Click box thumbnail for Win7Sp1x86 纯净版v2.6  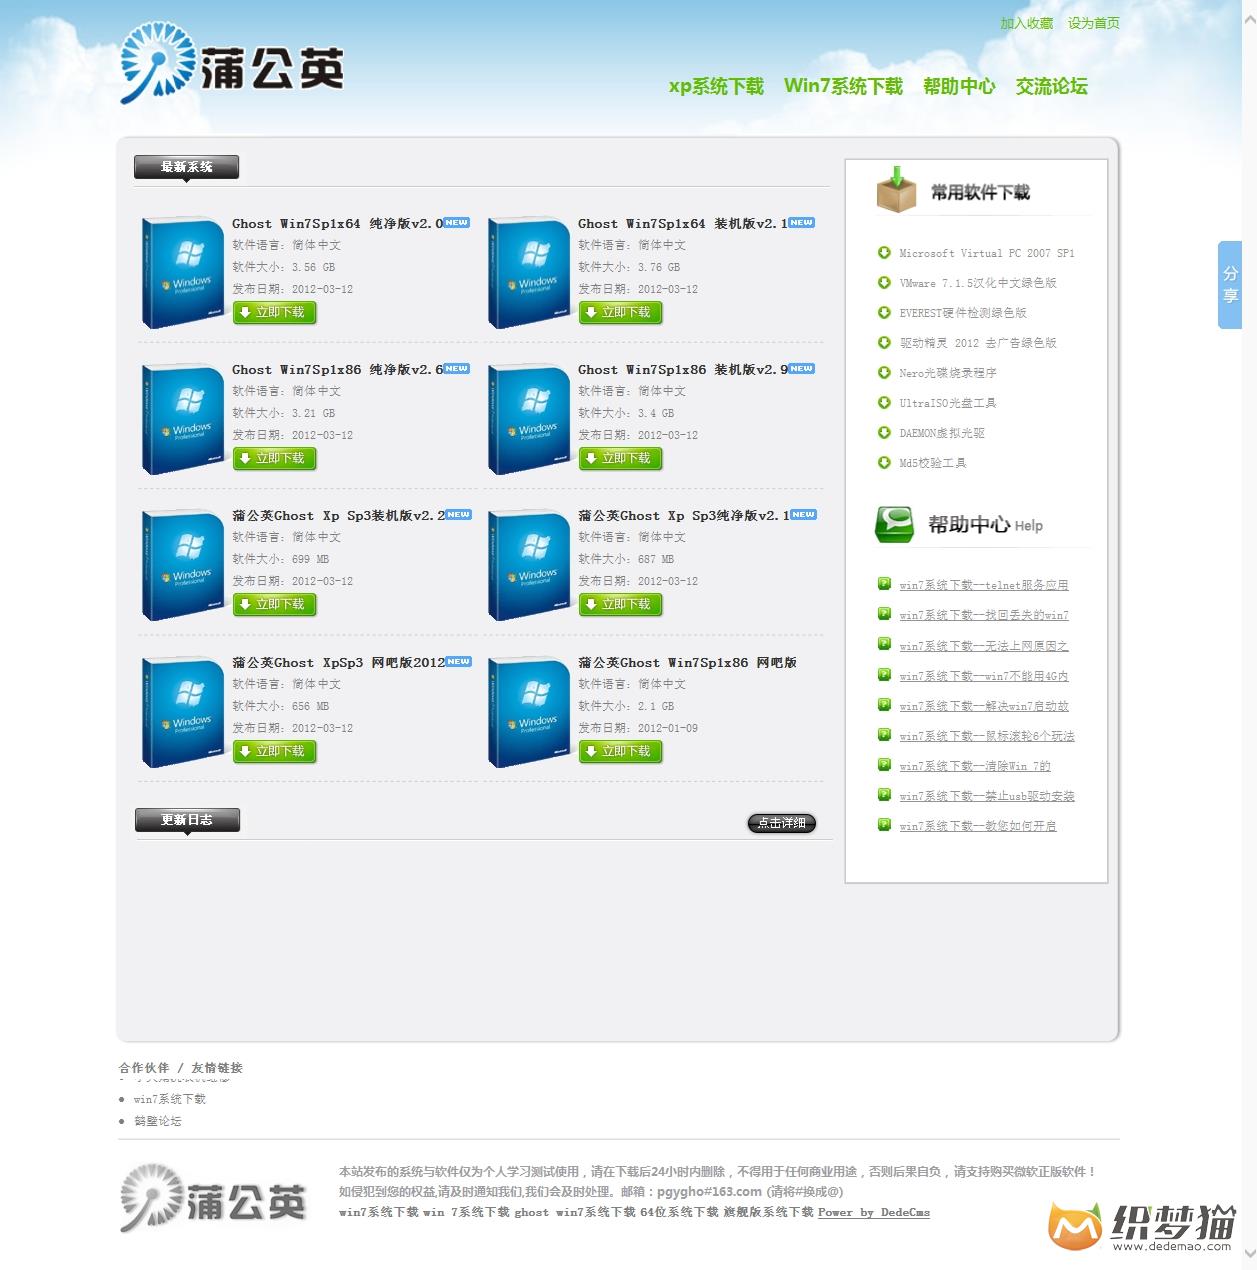coord(183,419)
